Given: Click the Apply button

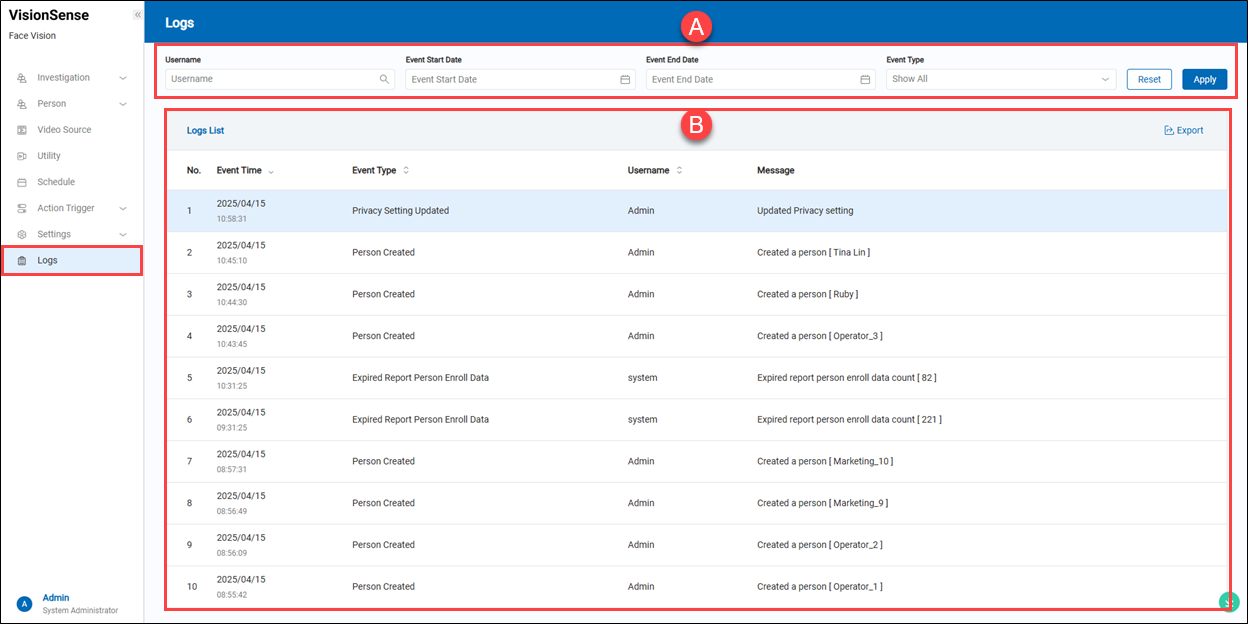Looking at the screenshot, I should click(x=1205, y=79).
